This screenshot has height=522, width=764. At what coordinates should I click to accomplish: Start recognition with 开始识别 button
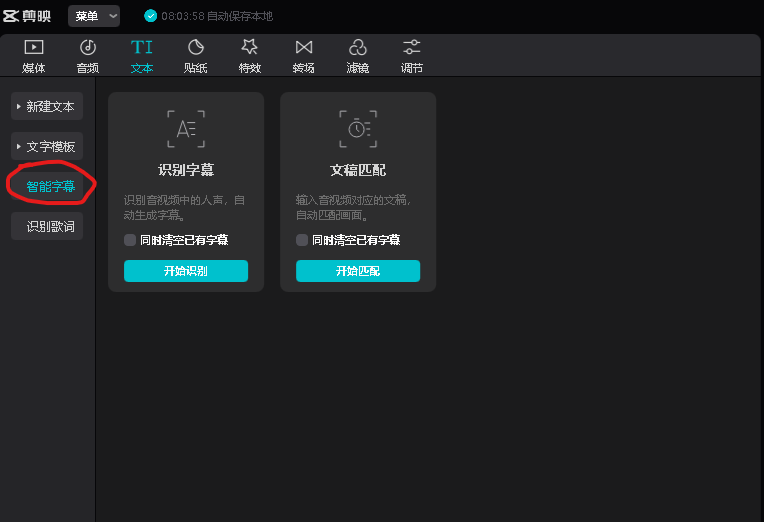coord(186,271)
